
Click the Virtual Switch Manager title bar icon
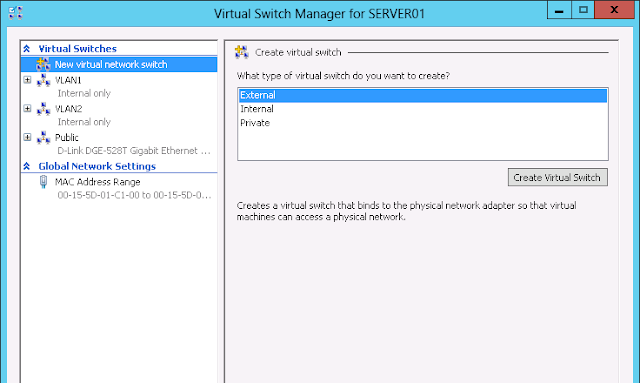point(16,13)
